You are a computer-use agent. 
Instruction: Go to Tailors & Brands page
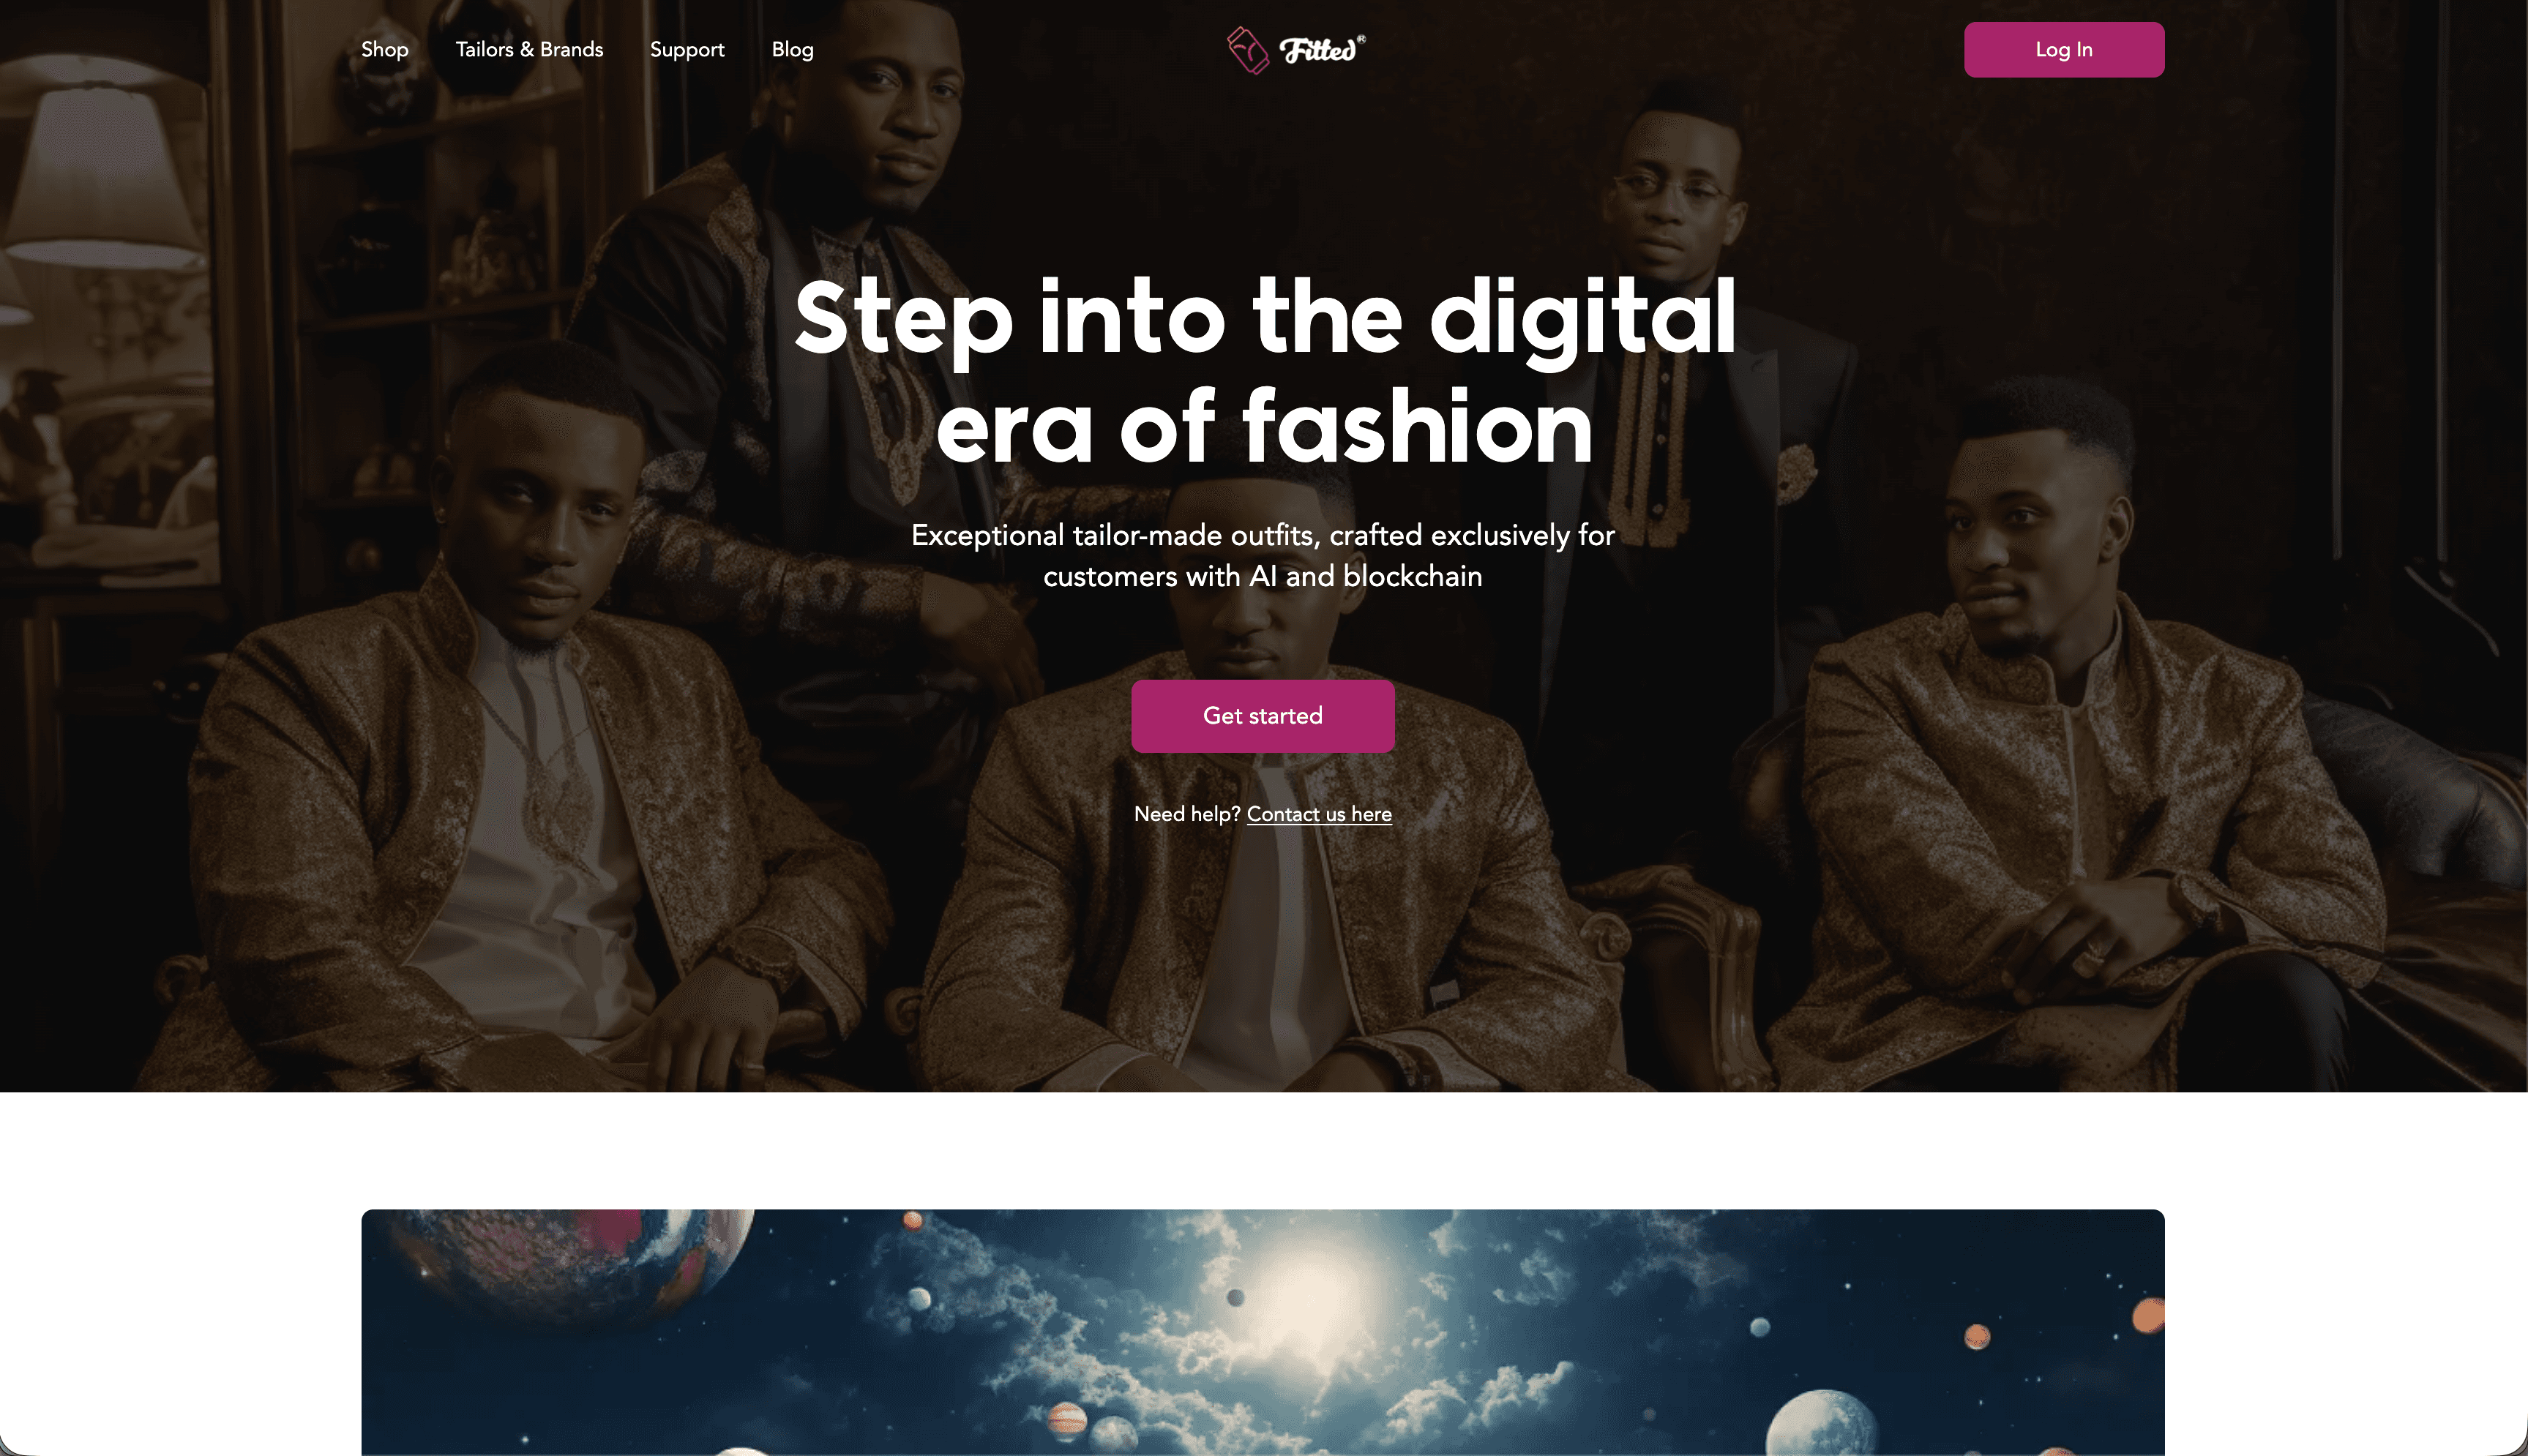529,50
